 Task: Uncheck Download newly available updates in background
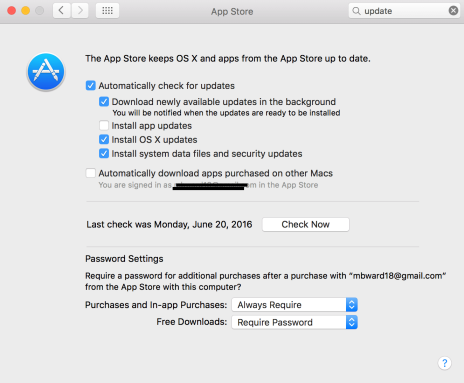[x=104, y=101]
